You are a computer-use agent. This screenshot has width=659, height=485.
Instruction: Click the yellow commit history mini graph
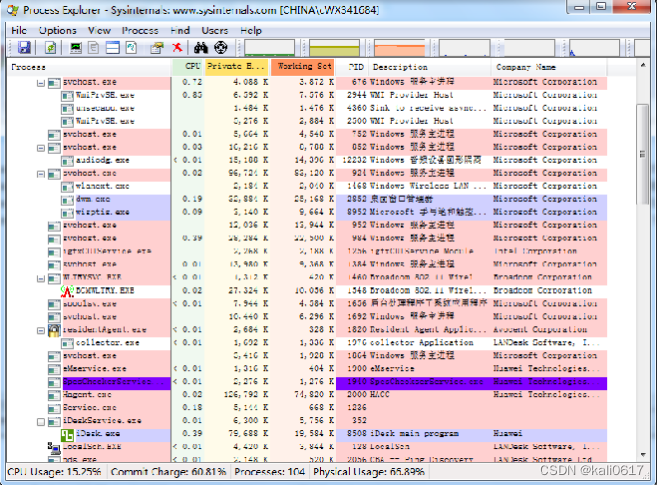pyautogui.click(x=335, y=48)
